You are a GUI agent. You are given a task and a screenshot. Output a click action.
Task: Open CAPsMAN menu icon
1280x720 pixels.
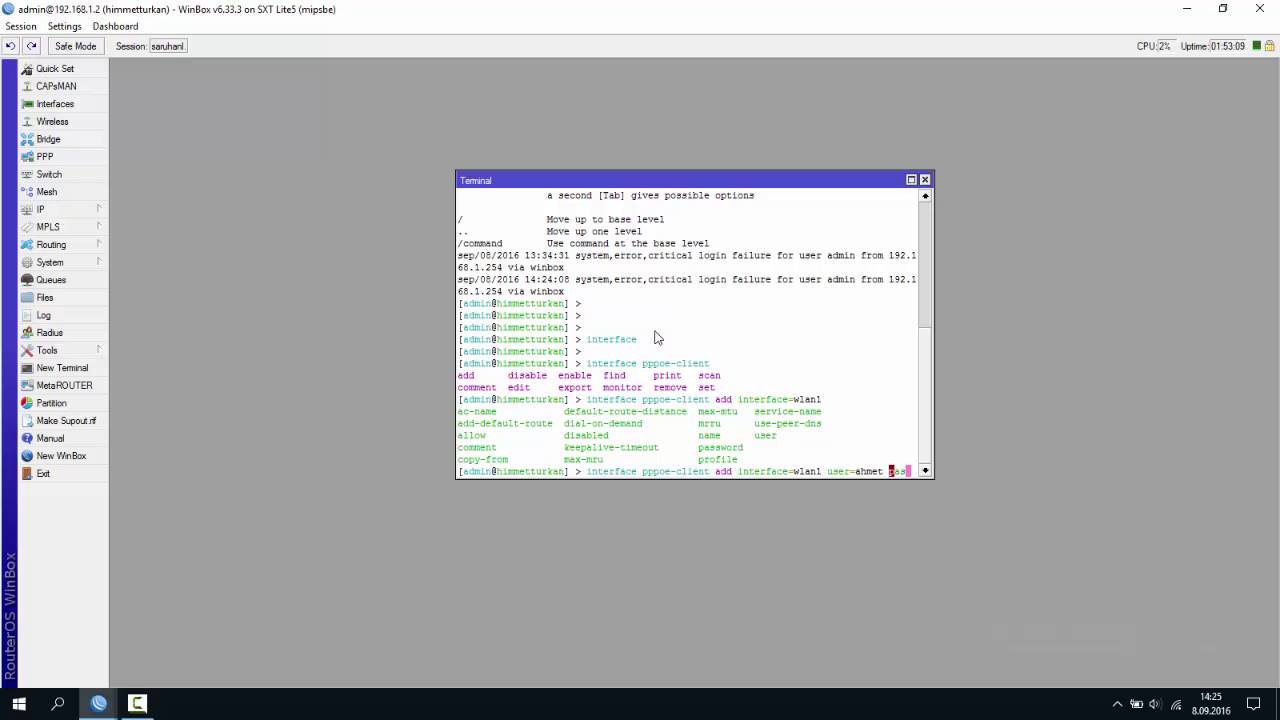click(x=27, y=86)
